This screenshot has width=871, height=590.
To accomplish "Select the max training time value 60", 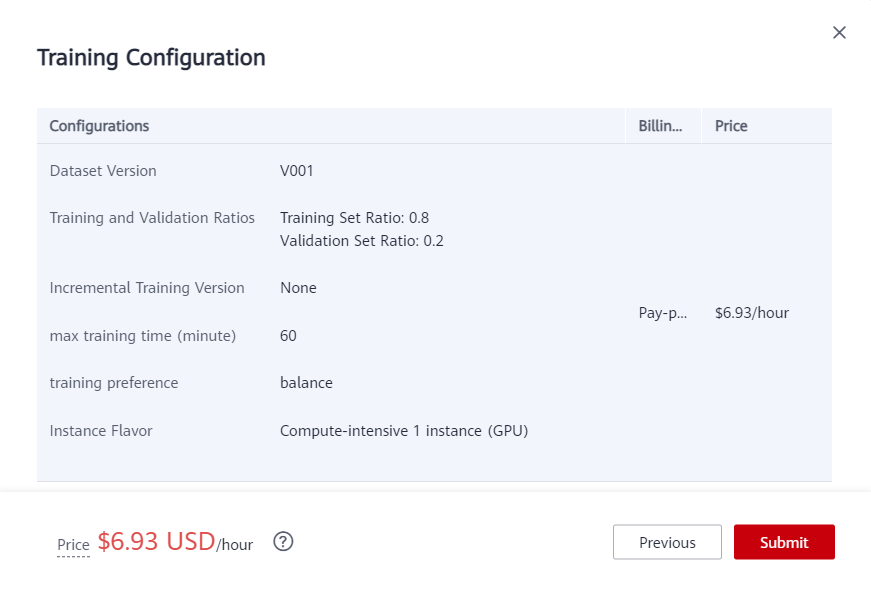I will pyautogui.click(x=288, y=336).
